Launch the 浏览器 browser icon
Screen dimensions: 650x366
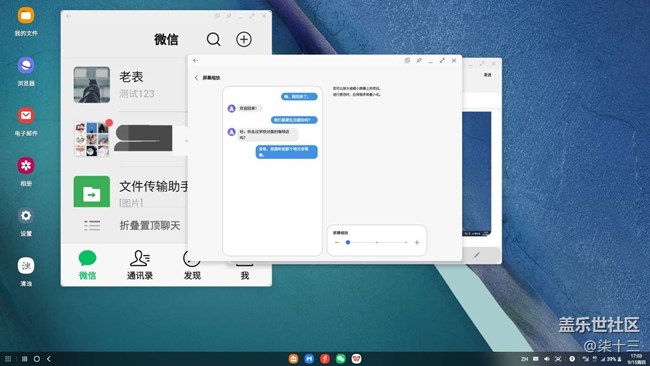point(26,71)
